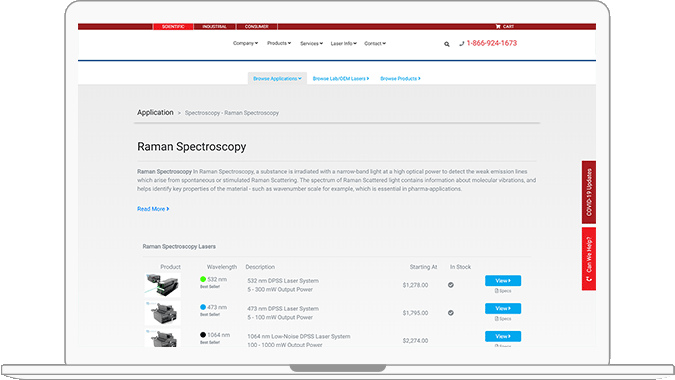Click the blue 473 nm wavelength dot

pyautogui.click(x=203, y=307)
